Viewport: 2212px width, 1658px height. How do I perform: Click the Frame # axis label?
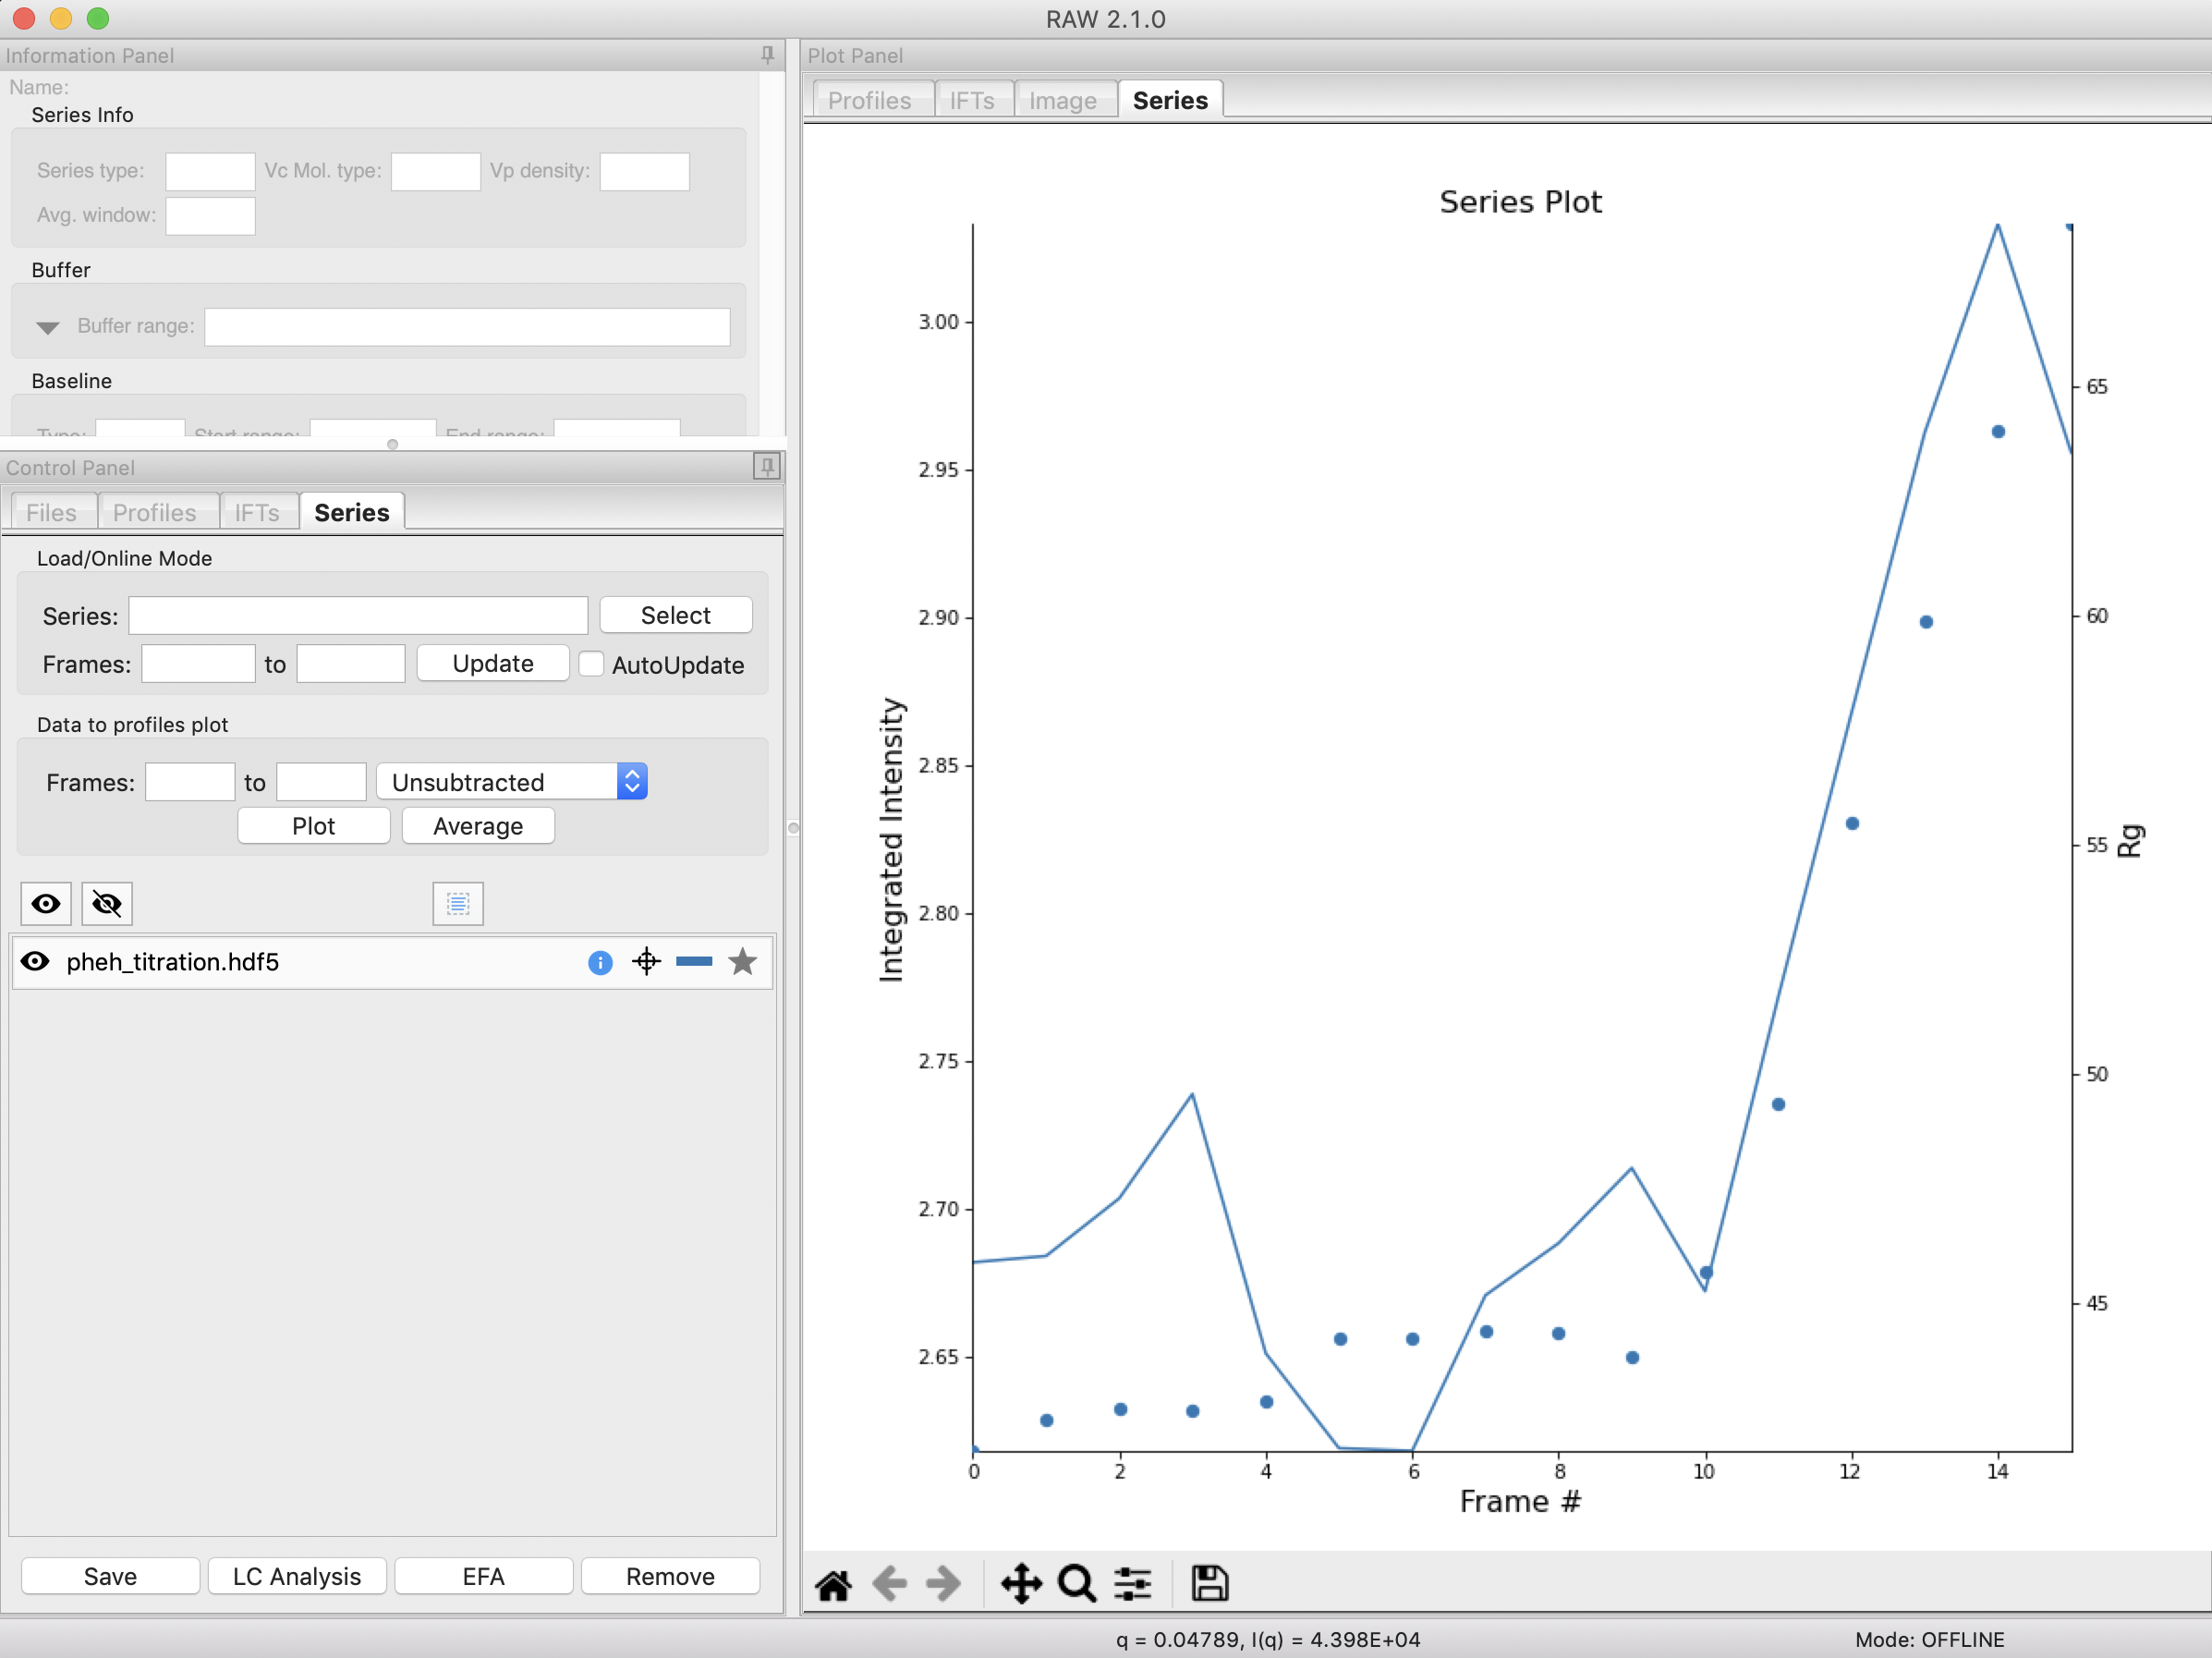coord(1520,1501)
